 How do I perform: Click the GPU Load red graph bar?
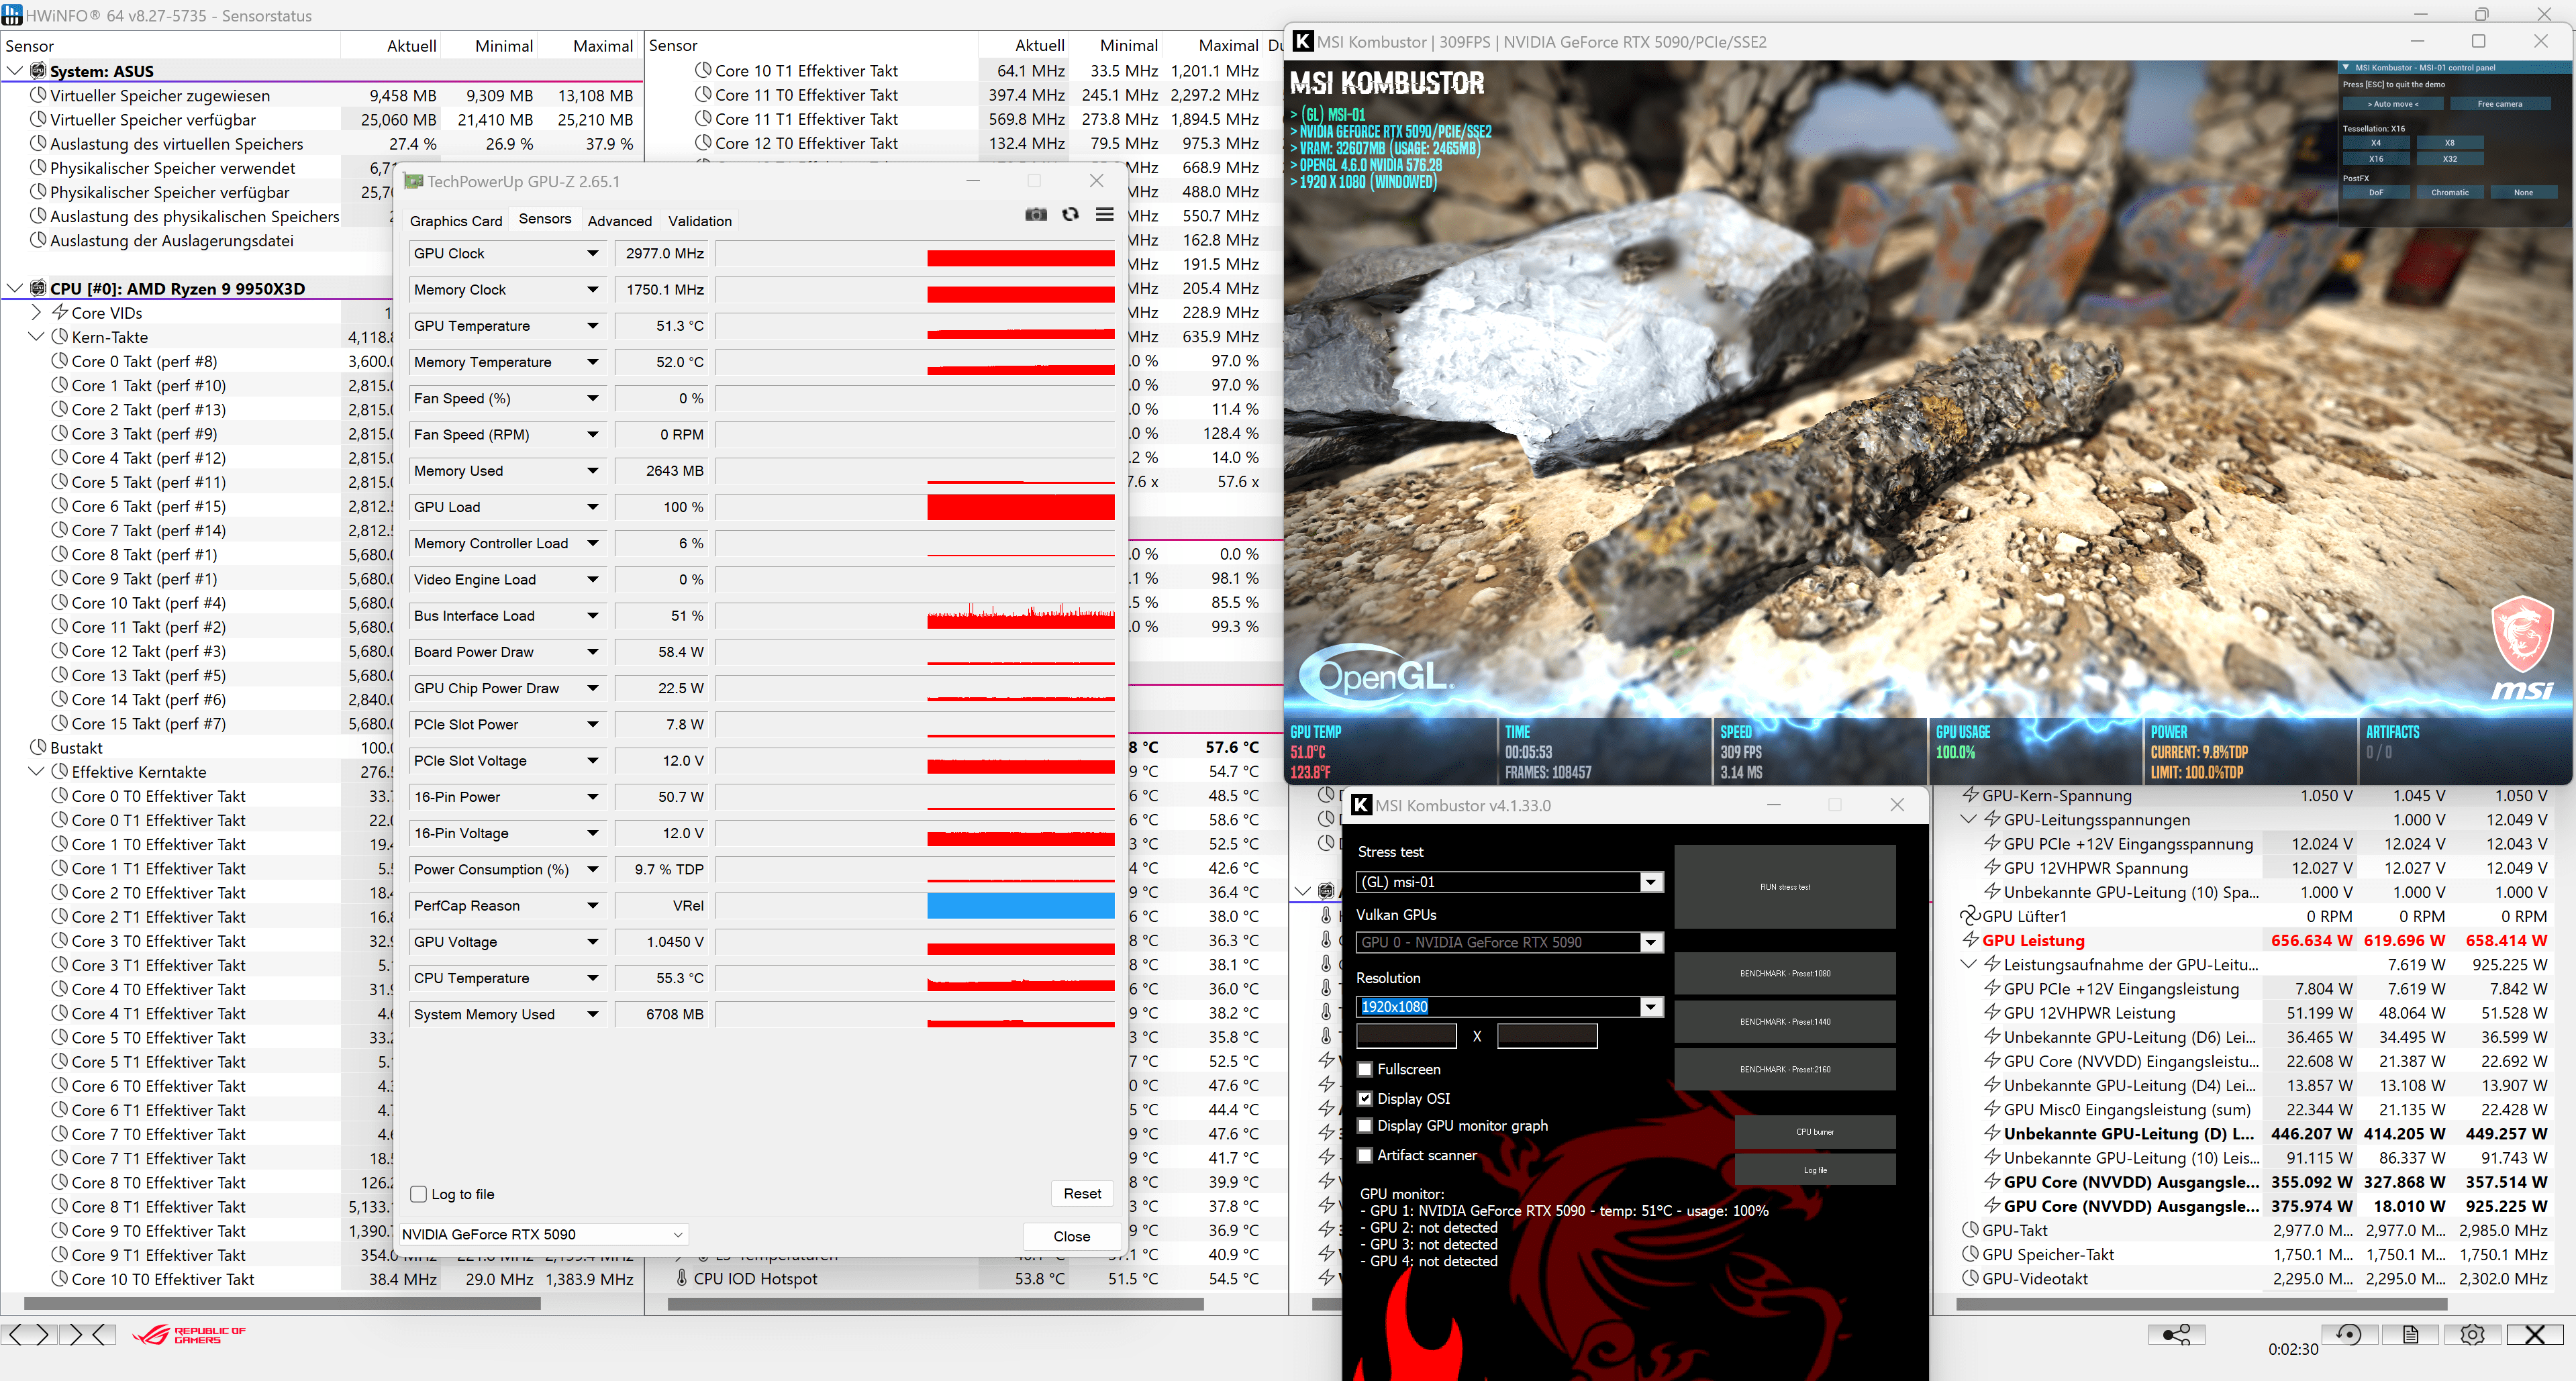pyautogui.click(x=1020, y=507)
